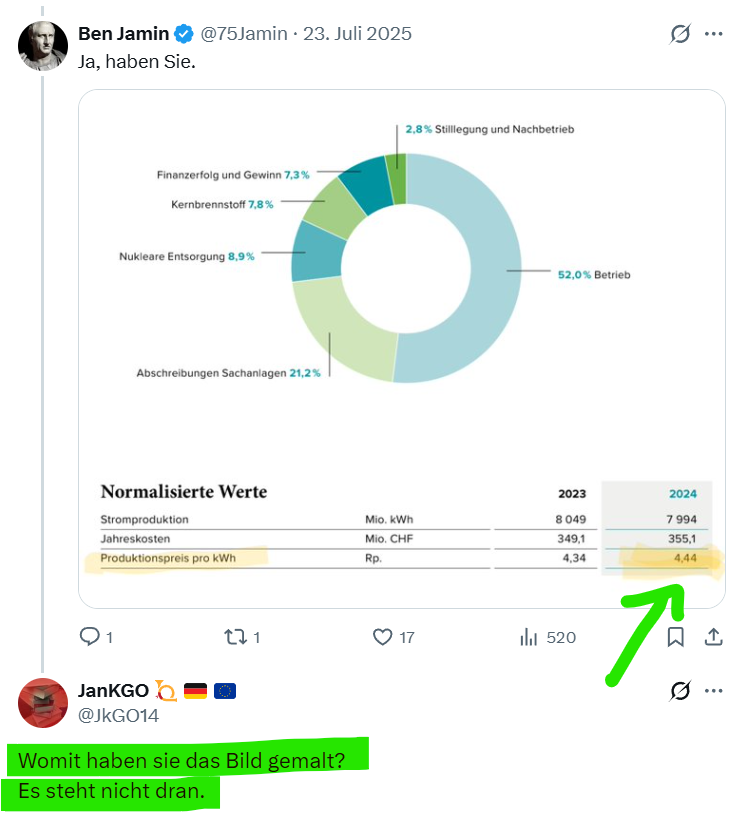The height and width of the screenshot is (821, 742).
Task: Click the Grok icon on JanKGO's reply
Action: point(680,691)
